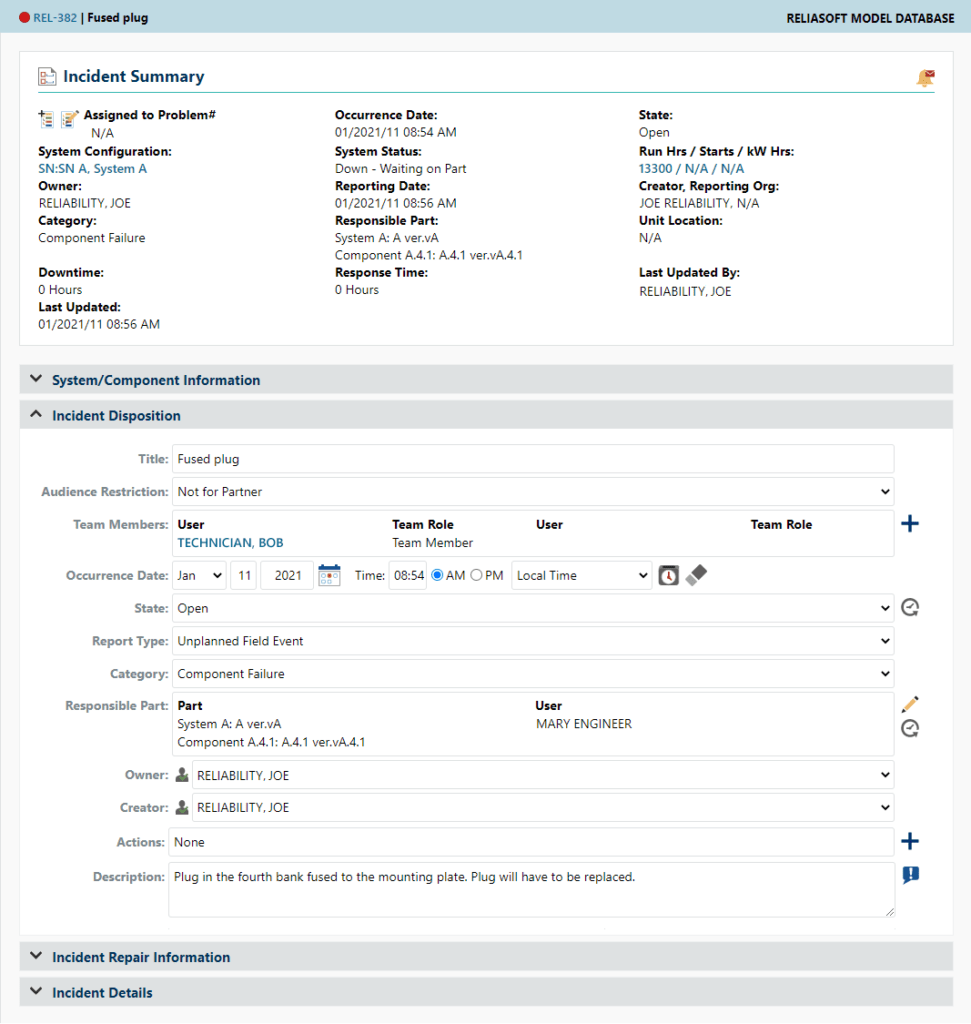
Task: Click the clock icon to set current time
Action: coord(669,575)
